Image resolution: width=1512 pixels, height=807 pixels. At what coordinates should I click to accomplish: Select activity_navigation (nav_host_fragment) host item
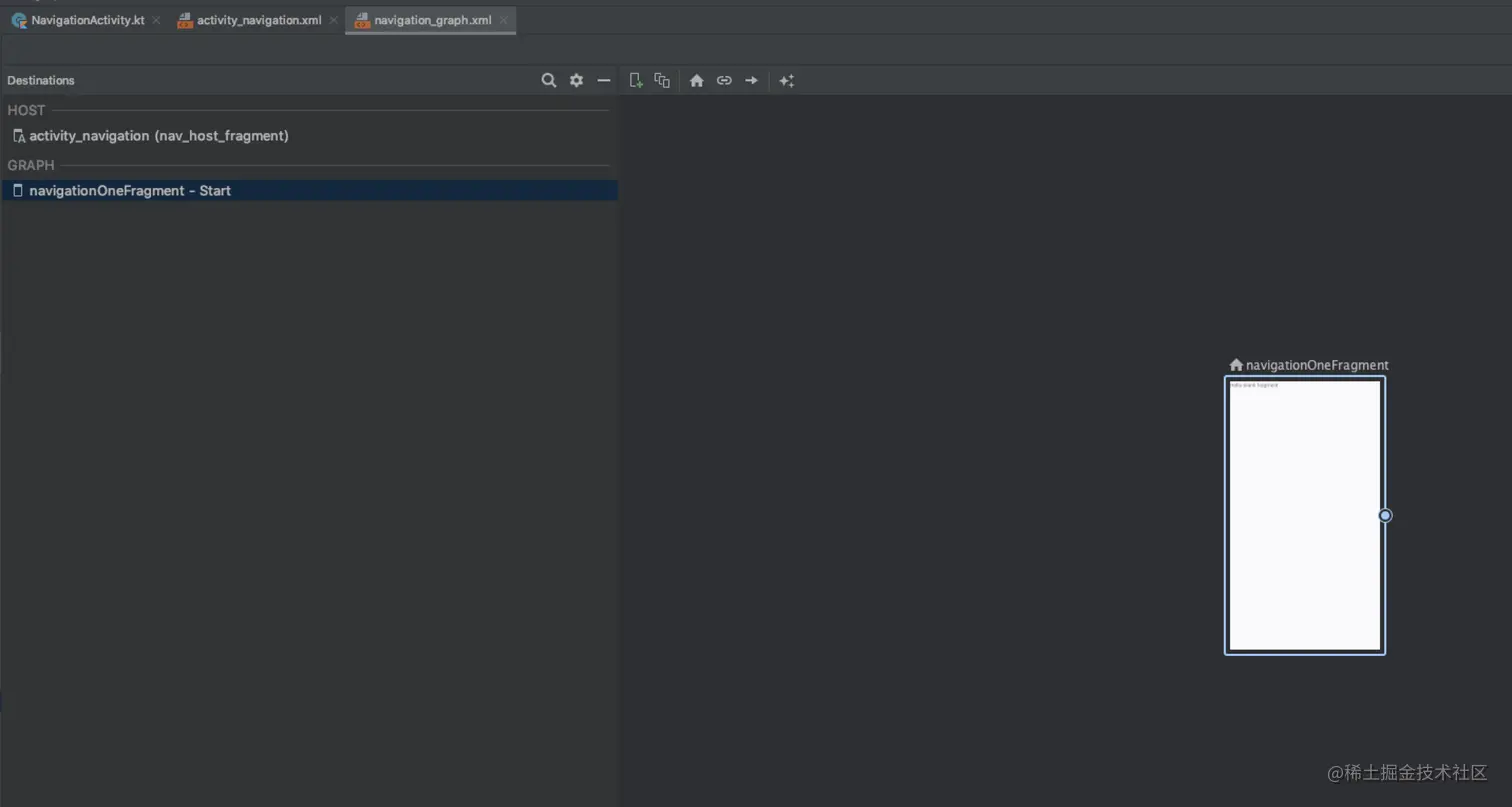(x=309, y=135)
